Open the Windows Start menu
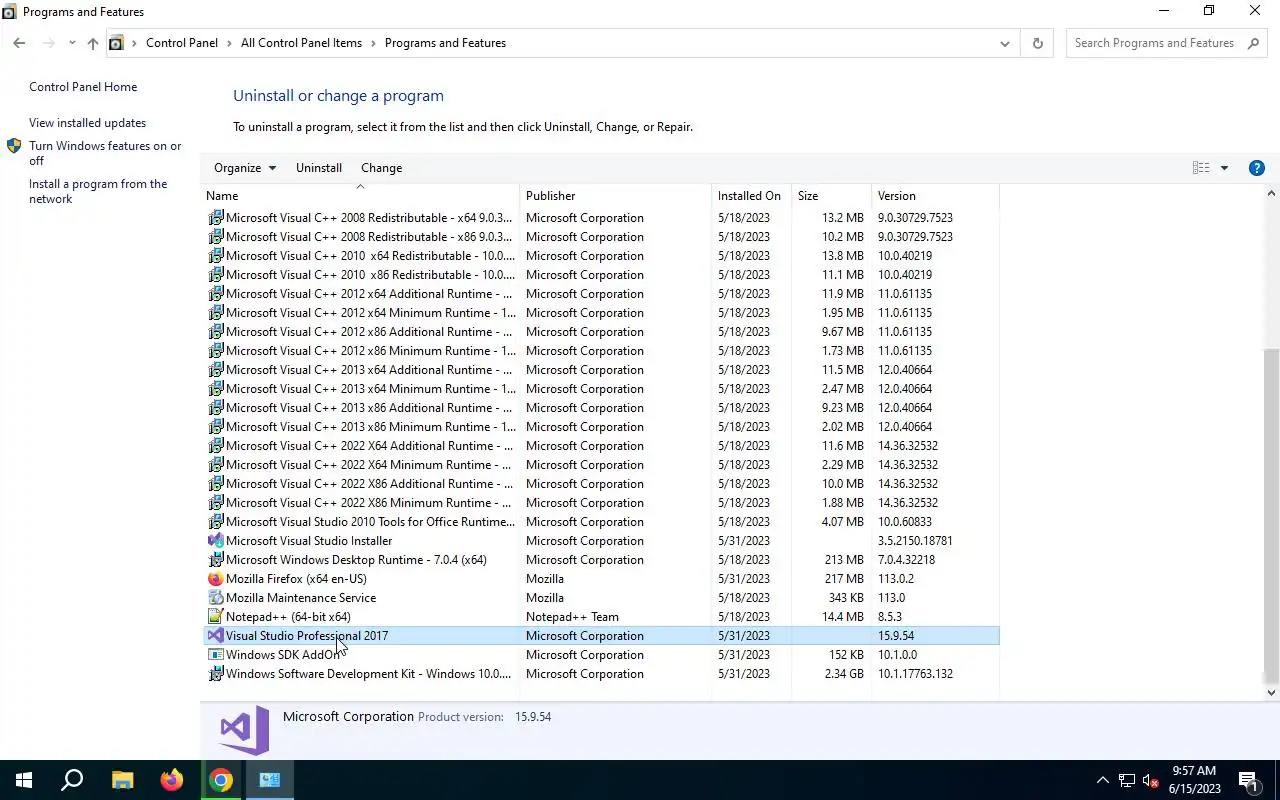The image size is (1280, 800). 24,780
